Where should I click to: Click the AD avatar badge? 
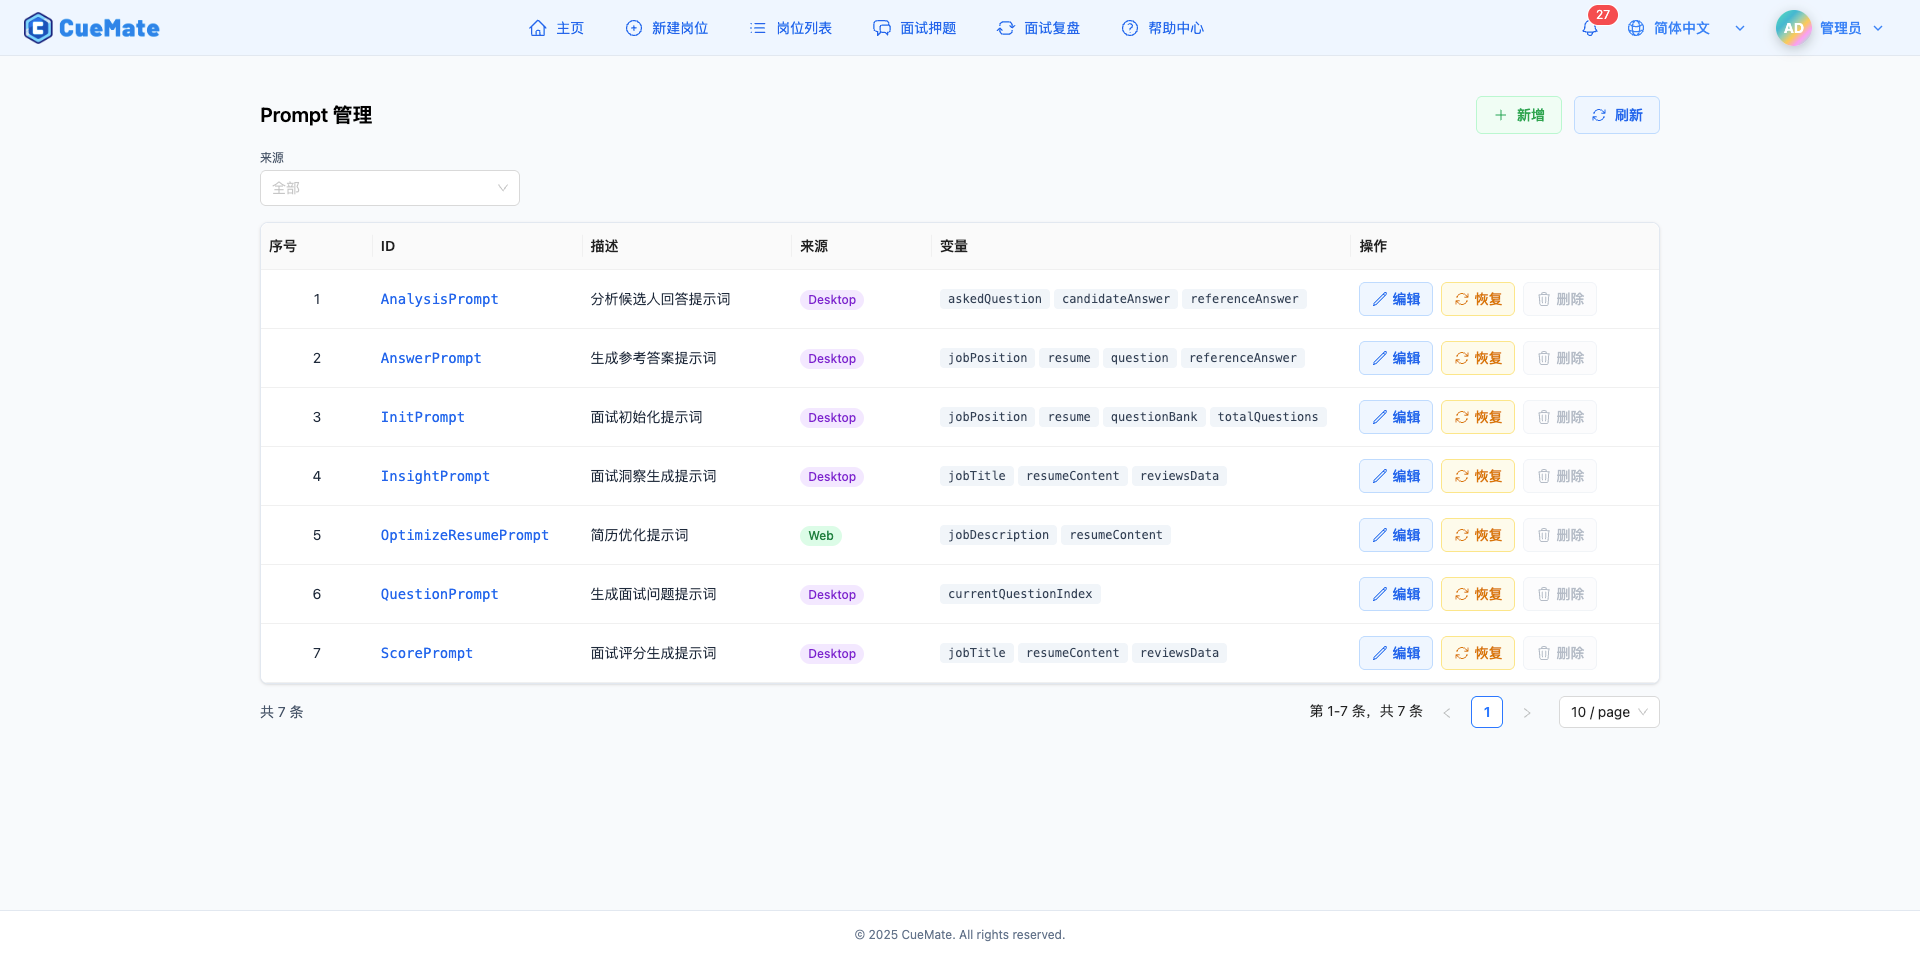tap(1793, 28)
